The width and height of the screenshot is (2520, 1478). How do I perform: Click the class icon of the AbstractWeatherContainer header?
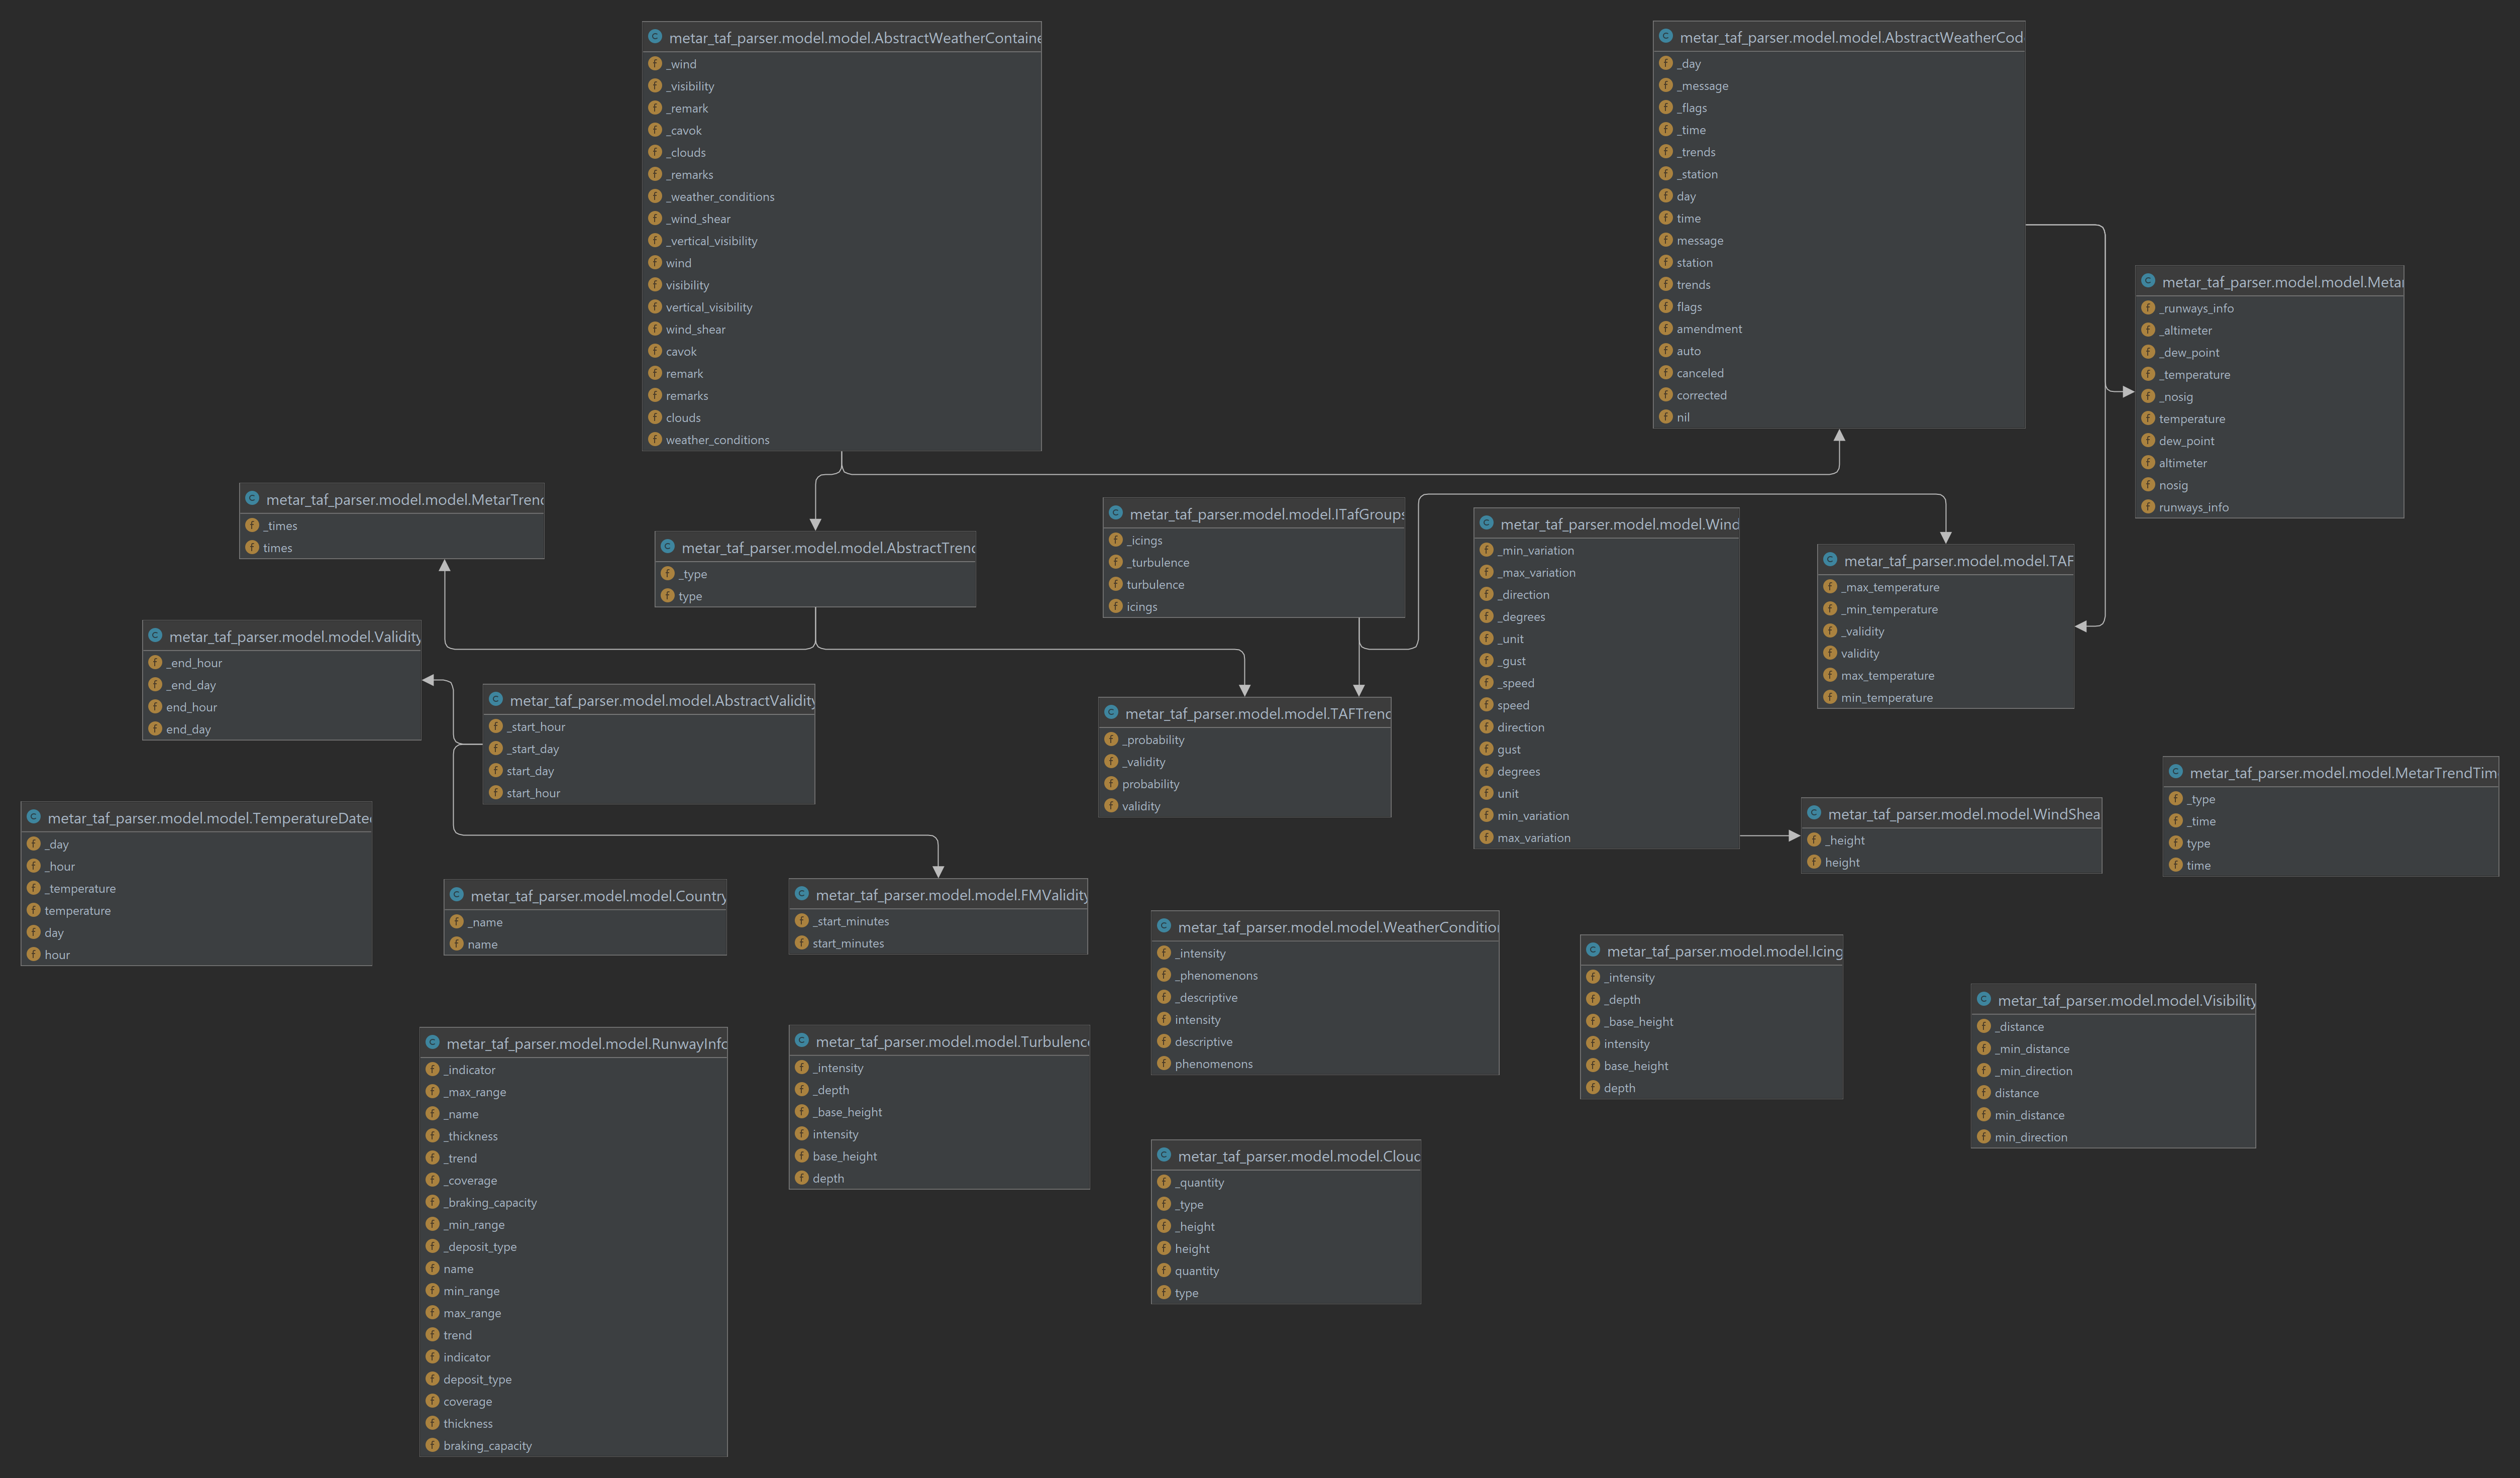coord(655,37)
